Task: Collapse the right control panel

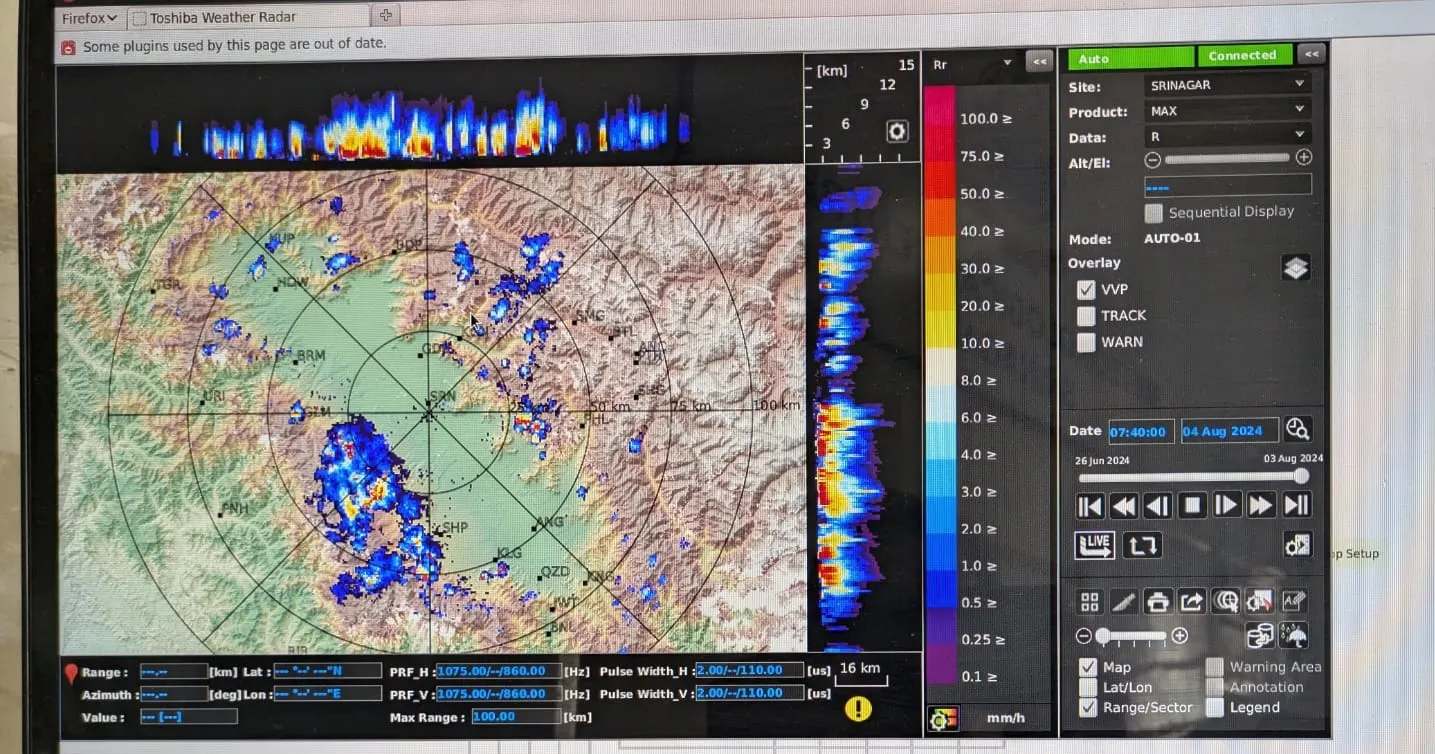Action: point(1310,54)
